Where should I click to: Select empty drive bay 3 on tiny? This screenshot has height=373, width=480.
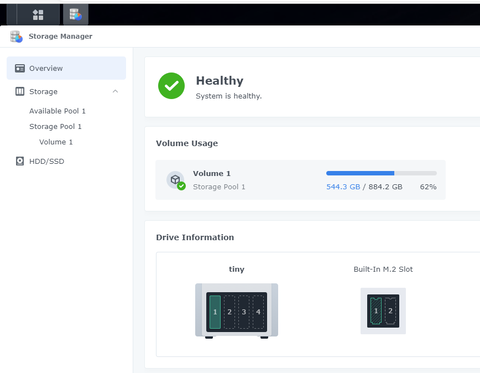(x=244, y=312)
